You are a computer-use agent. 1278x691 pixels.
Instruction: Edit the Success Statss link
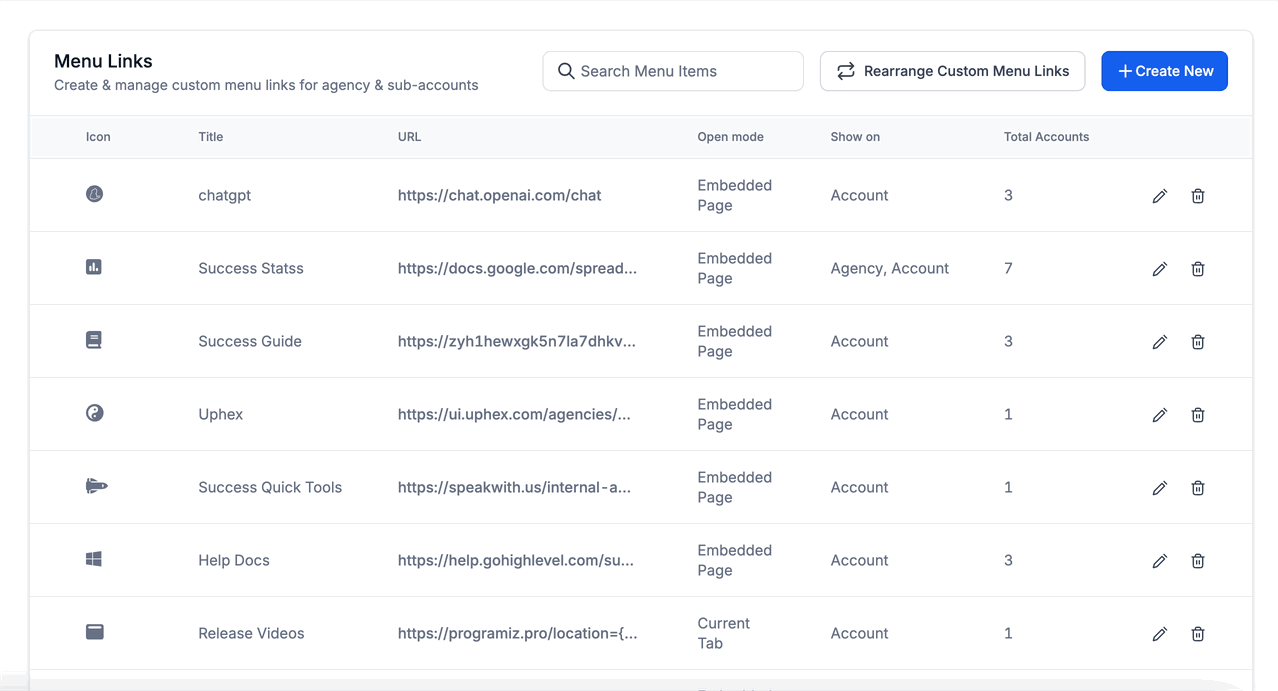[x=1159, y=269]
